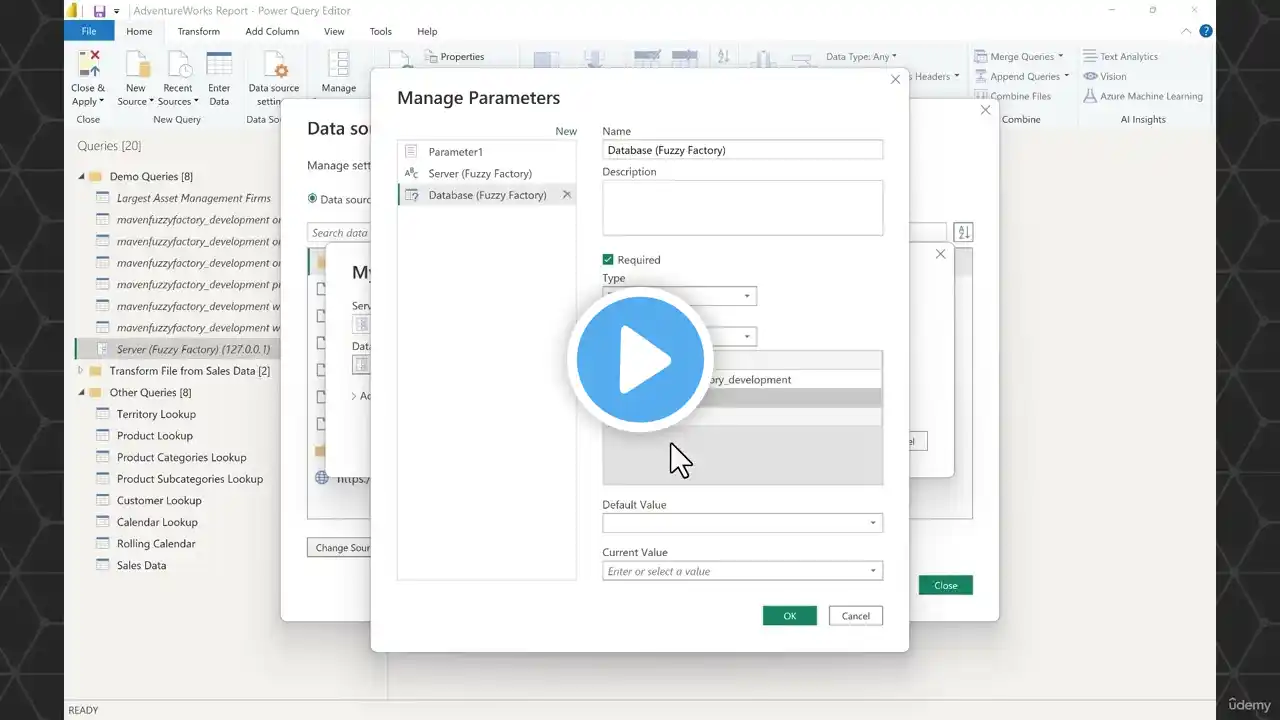This screenshot has width=1280, height=720.
Task: Click the Rolling Calendar table icon
Action: click(x=102, y=544)
